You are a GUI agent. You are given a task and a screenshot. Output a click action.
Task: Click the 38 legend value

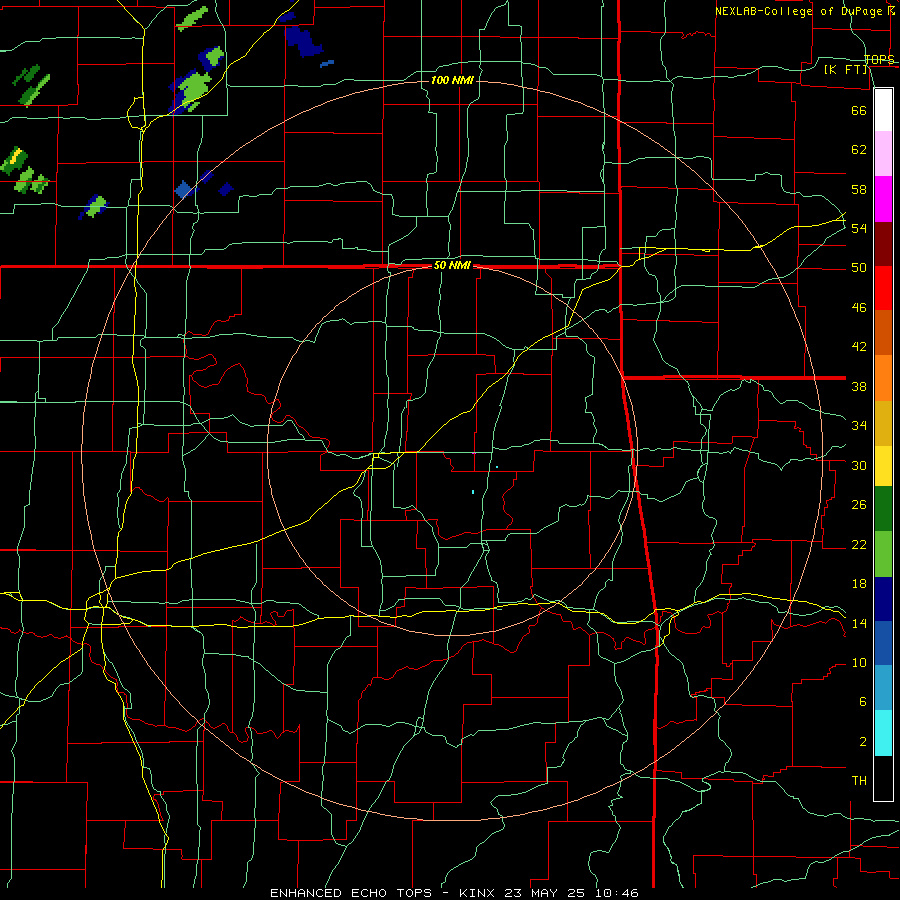coord(859,386)
